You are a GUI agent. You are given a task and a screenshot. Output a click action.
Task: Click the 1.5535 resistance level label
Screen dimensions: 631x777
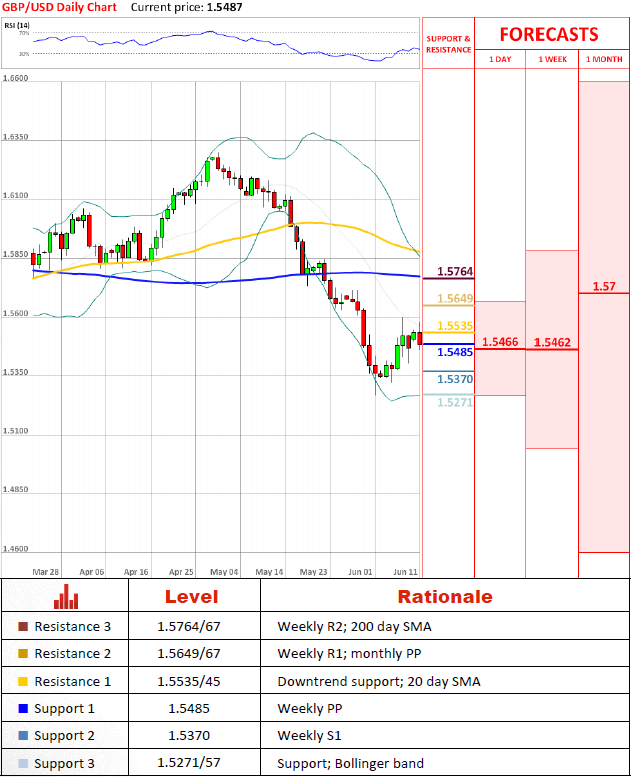pos(455,326)
